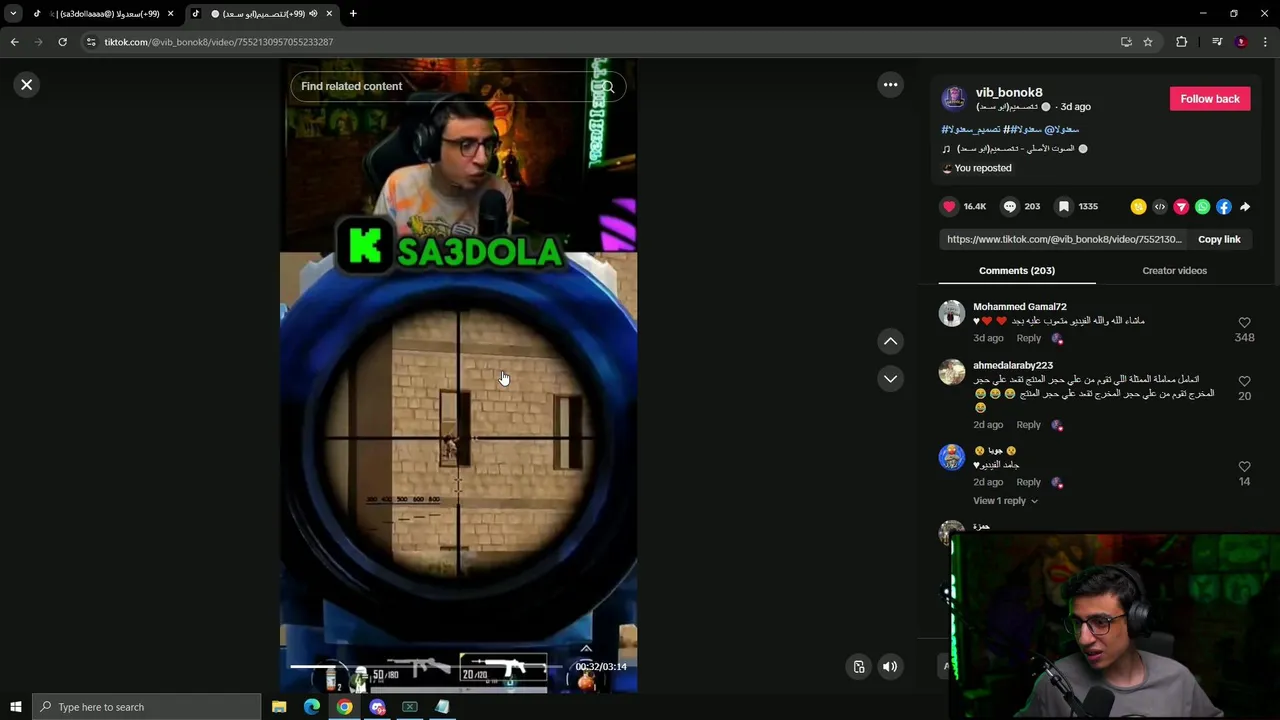
Task: Like ahmedalaraby223's comment
Action: (1244, 381)
